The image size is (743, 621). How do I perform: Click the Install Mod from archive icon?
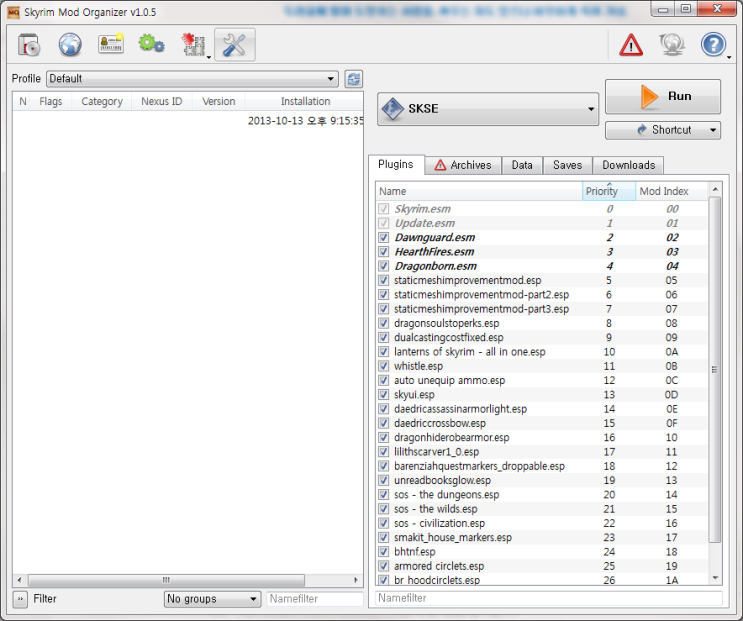pyautogui.click(x=29, y=45)
